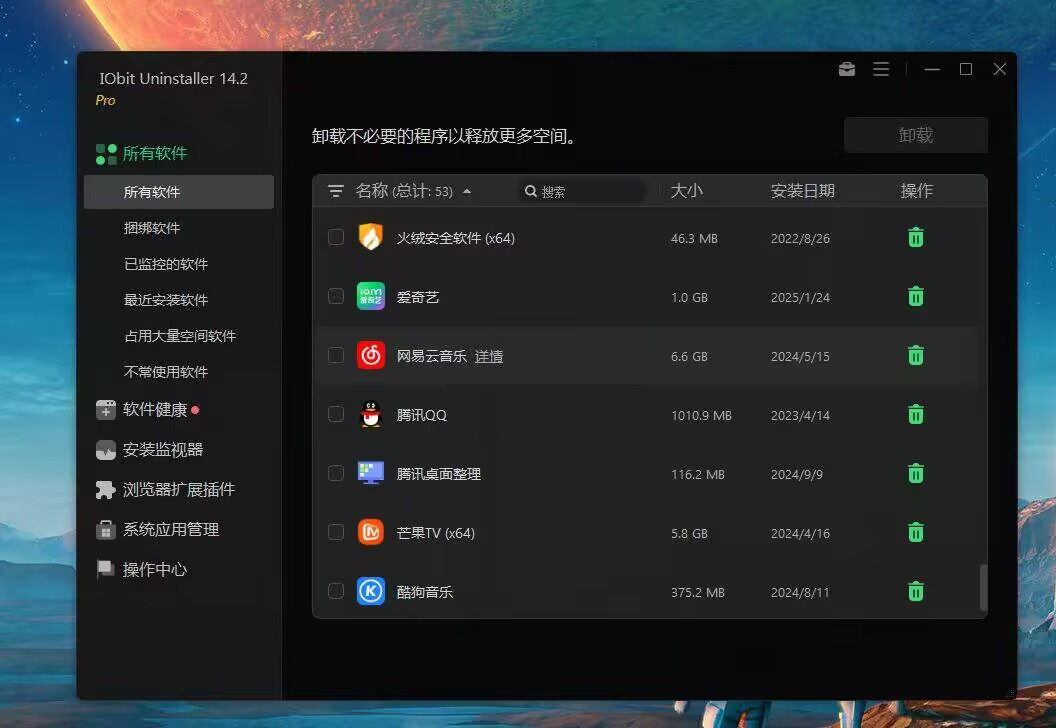Click the 爱奇艺 green app icon
The image size is (1056, 728).
click(370, 296)
